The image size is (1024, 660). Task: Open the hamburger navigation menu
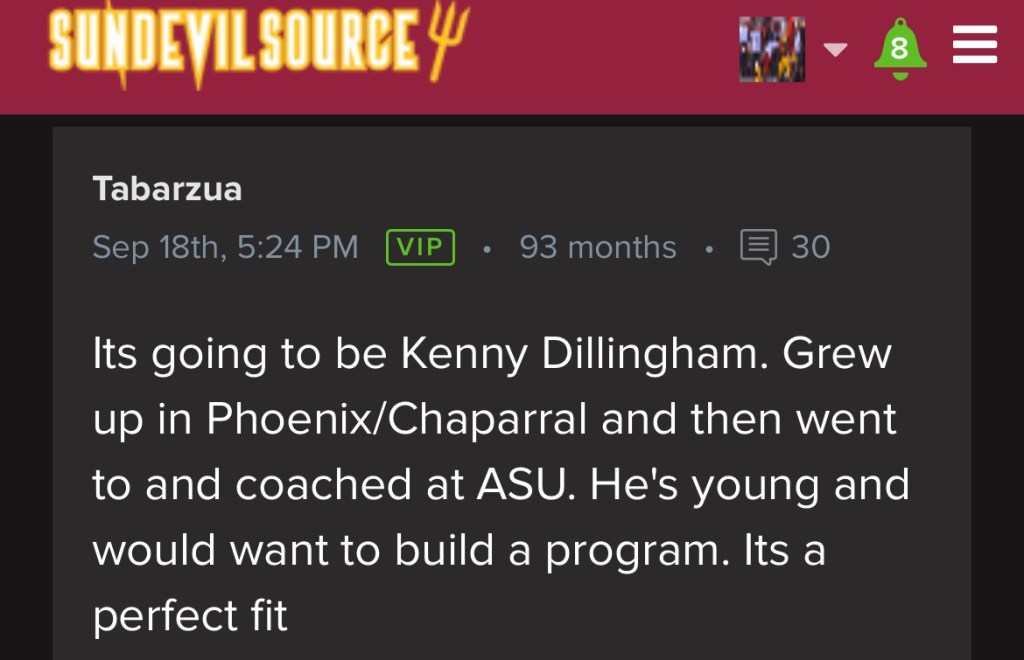click(x=974, y=46)
